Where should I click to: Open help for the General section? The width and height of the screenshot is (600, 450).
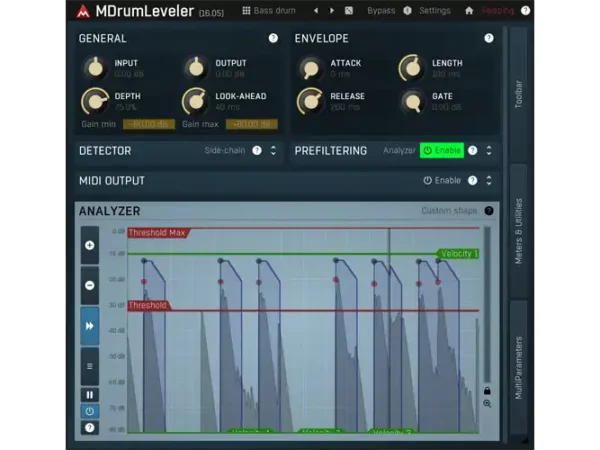[273, 38]
